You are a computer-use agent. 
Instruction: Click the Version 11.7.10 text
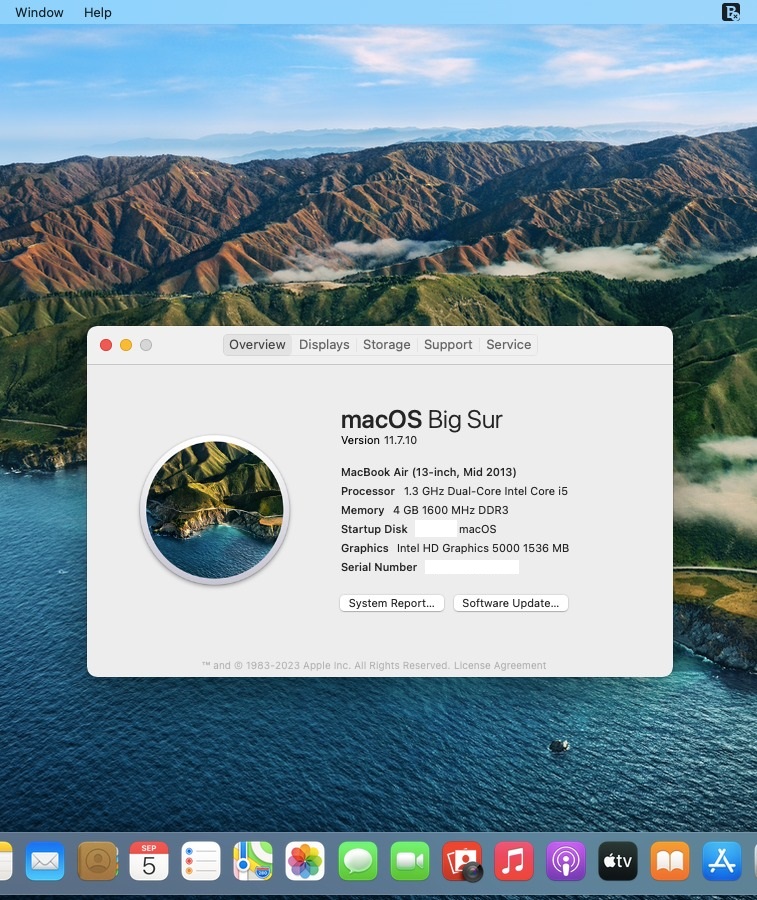coord(379,440)
